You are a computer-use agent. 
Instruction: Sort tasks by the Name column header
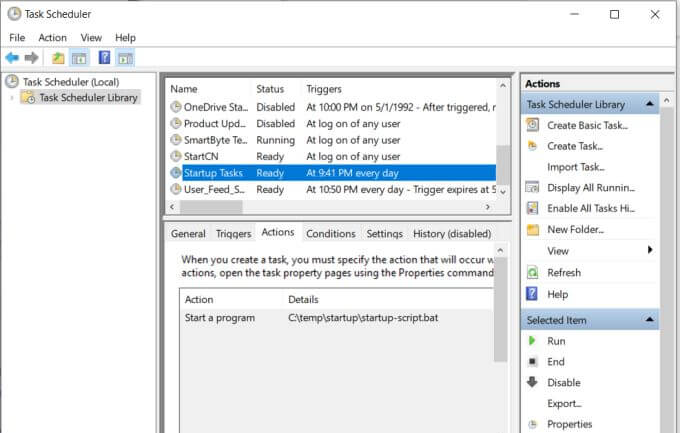pyautogui.click(x=184, y=89)
